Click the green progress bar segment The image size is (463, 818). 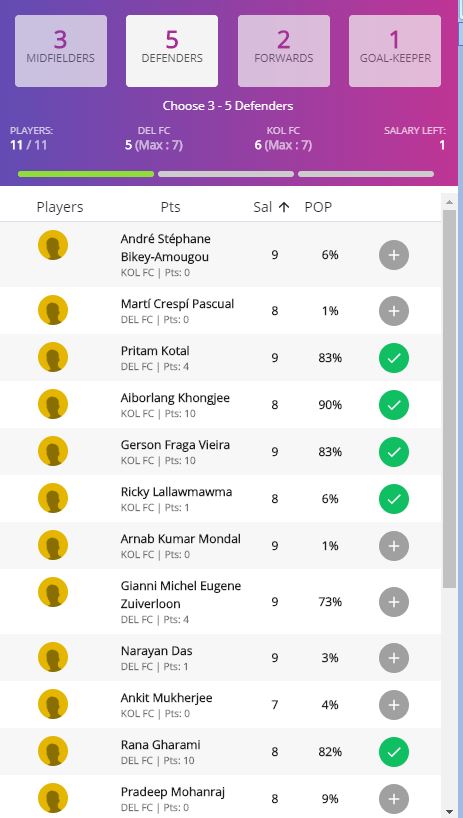click(x=86, y=174)
